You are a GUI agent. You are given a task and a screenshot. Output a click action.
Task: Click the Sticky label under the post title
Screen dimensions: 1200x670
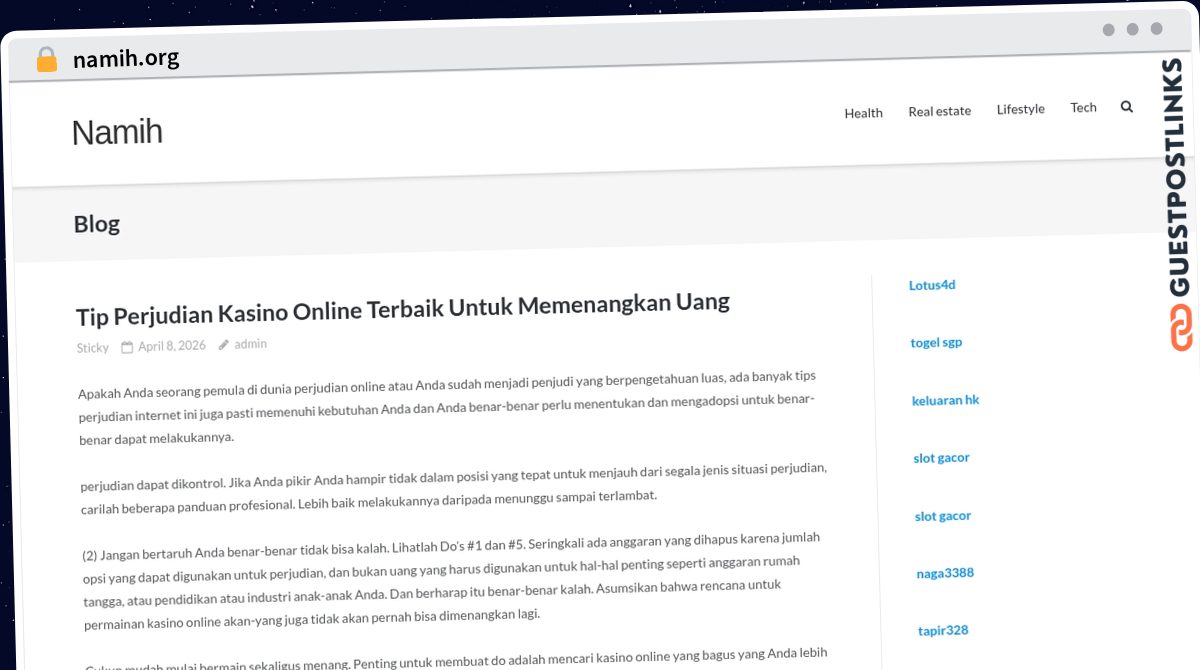[x=93, y=348]
